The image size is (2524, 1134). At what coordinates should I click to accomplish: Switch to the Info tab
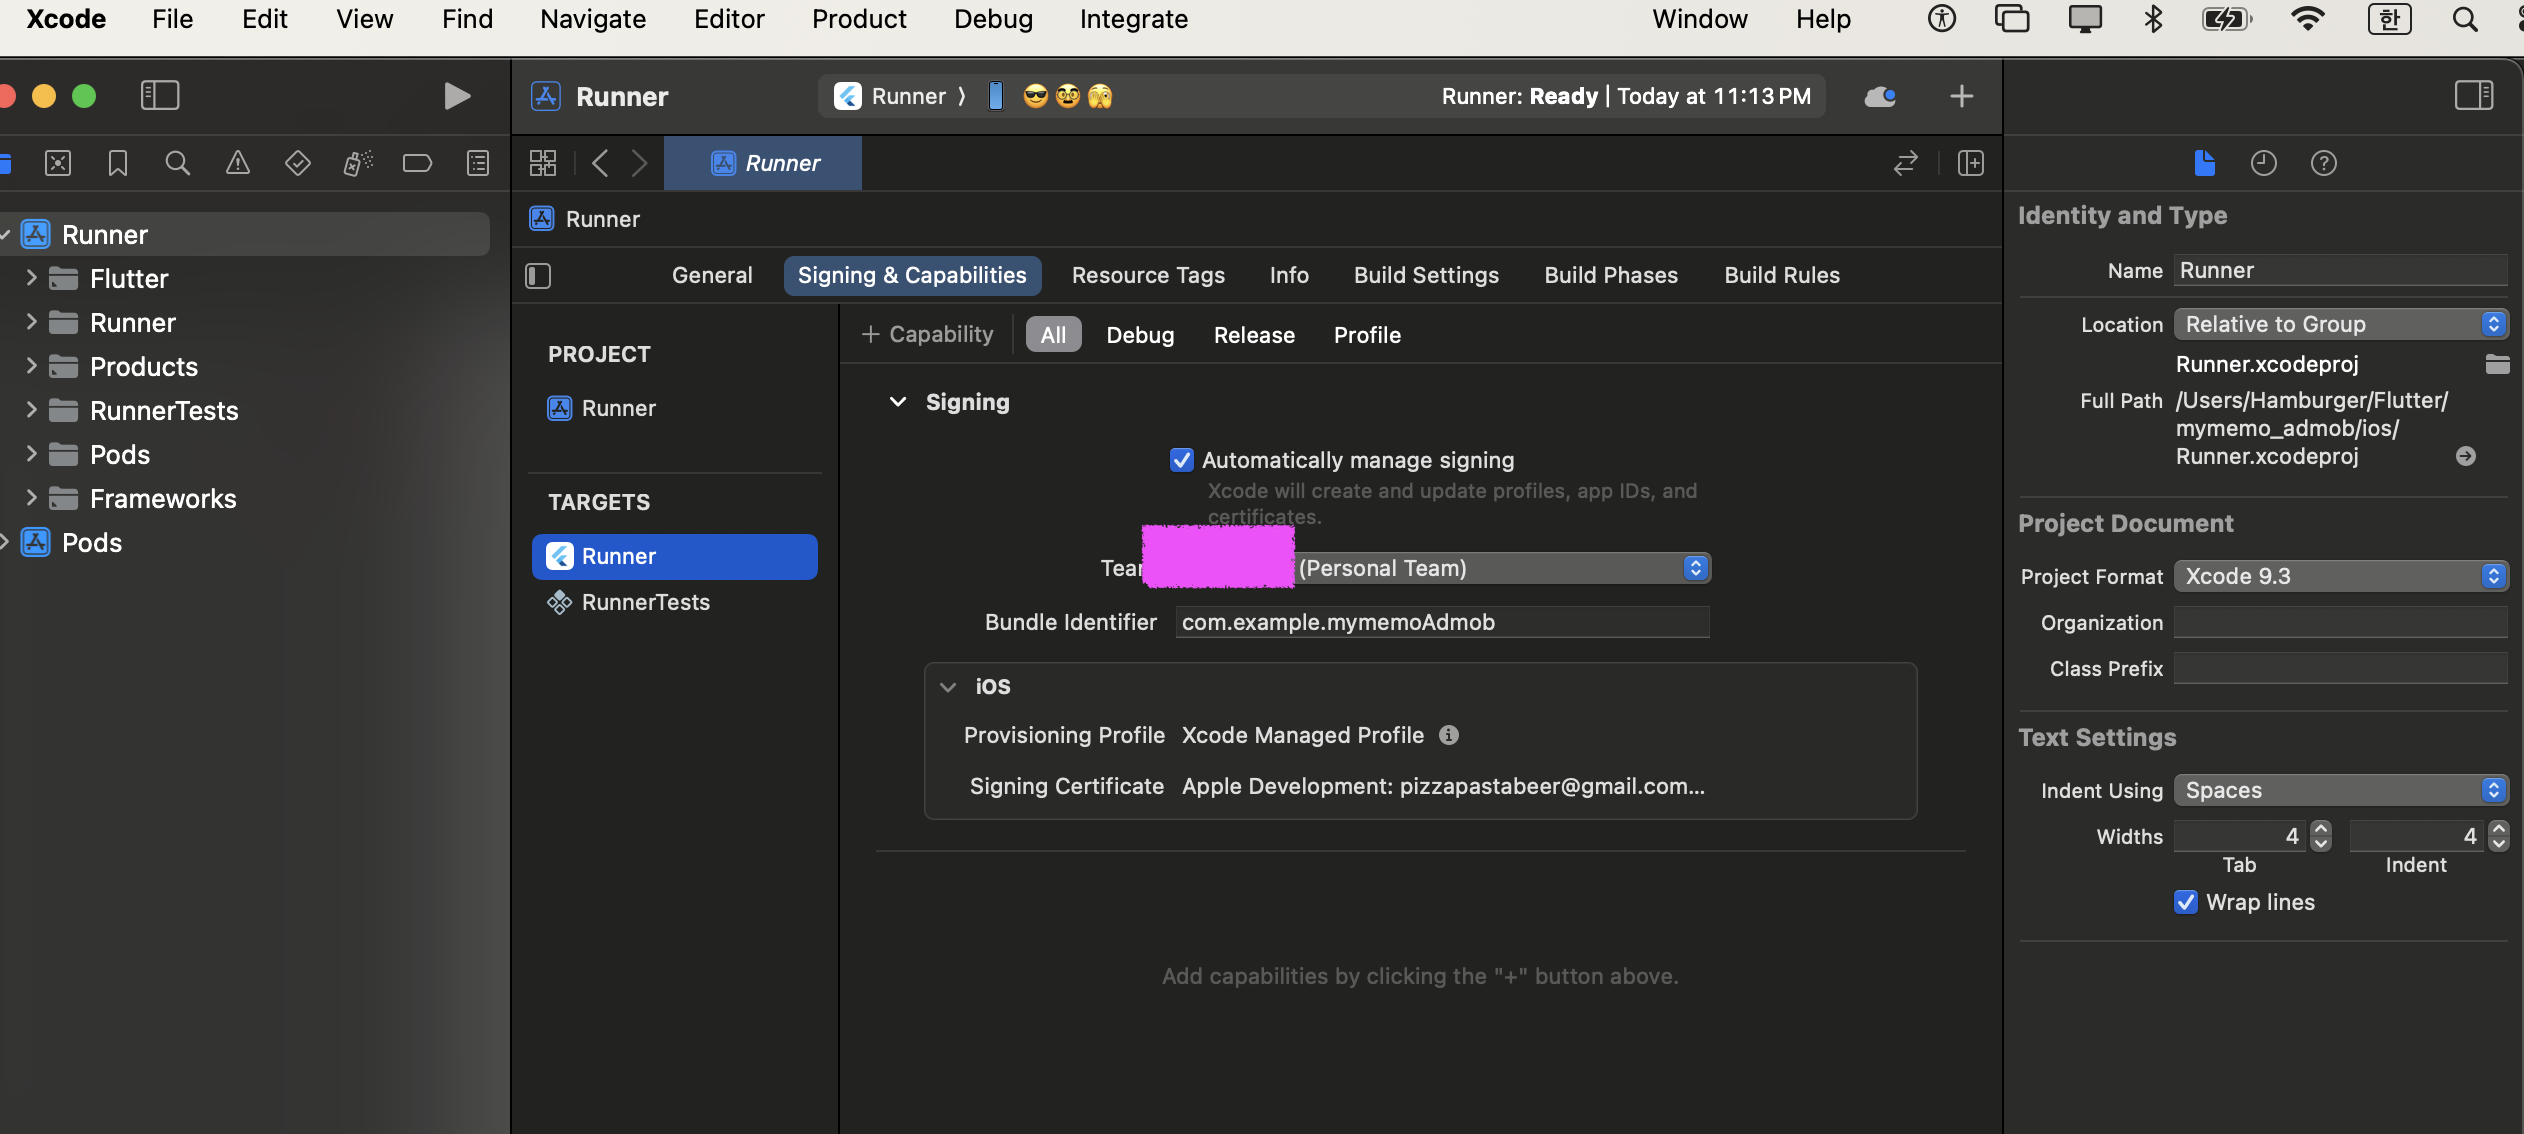(1289, 276)
